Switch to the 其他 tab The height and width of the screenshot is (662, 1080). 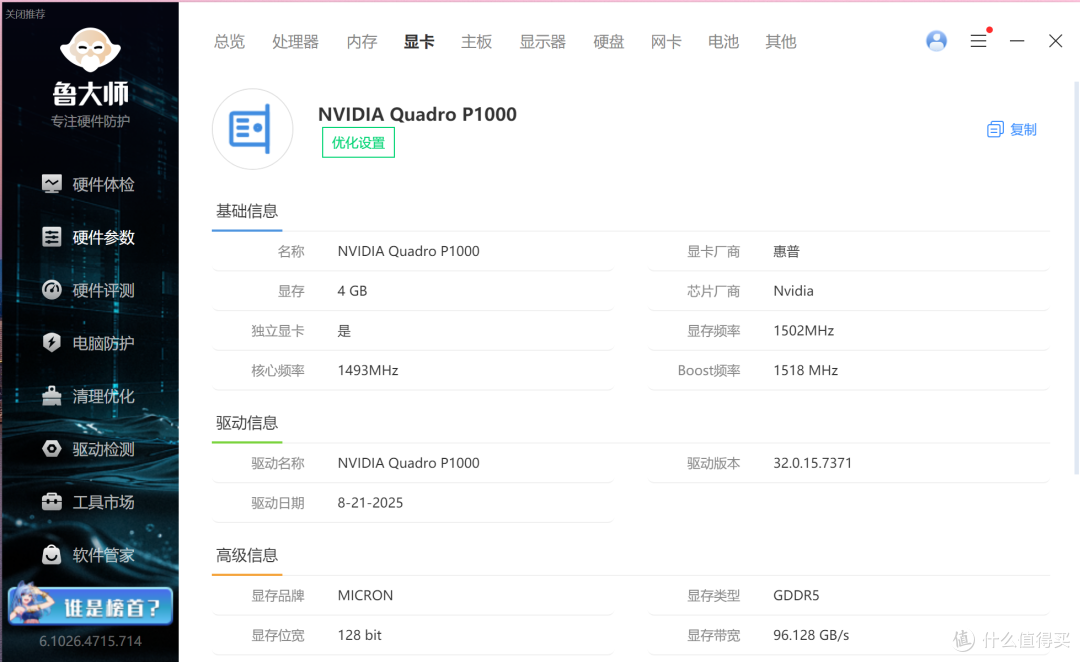(x=780, y=42)
